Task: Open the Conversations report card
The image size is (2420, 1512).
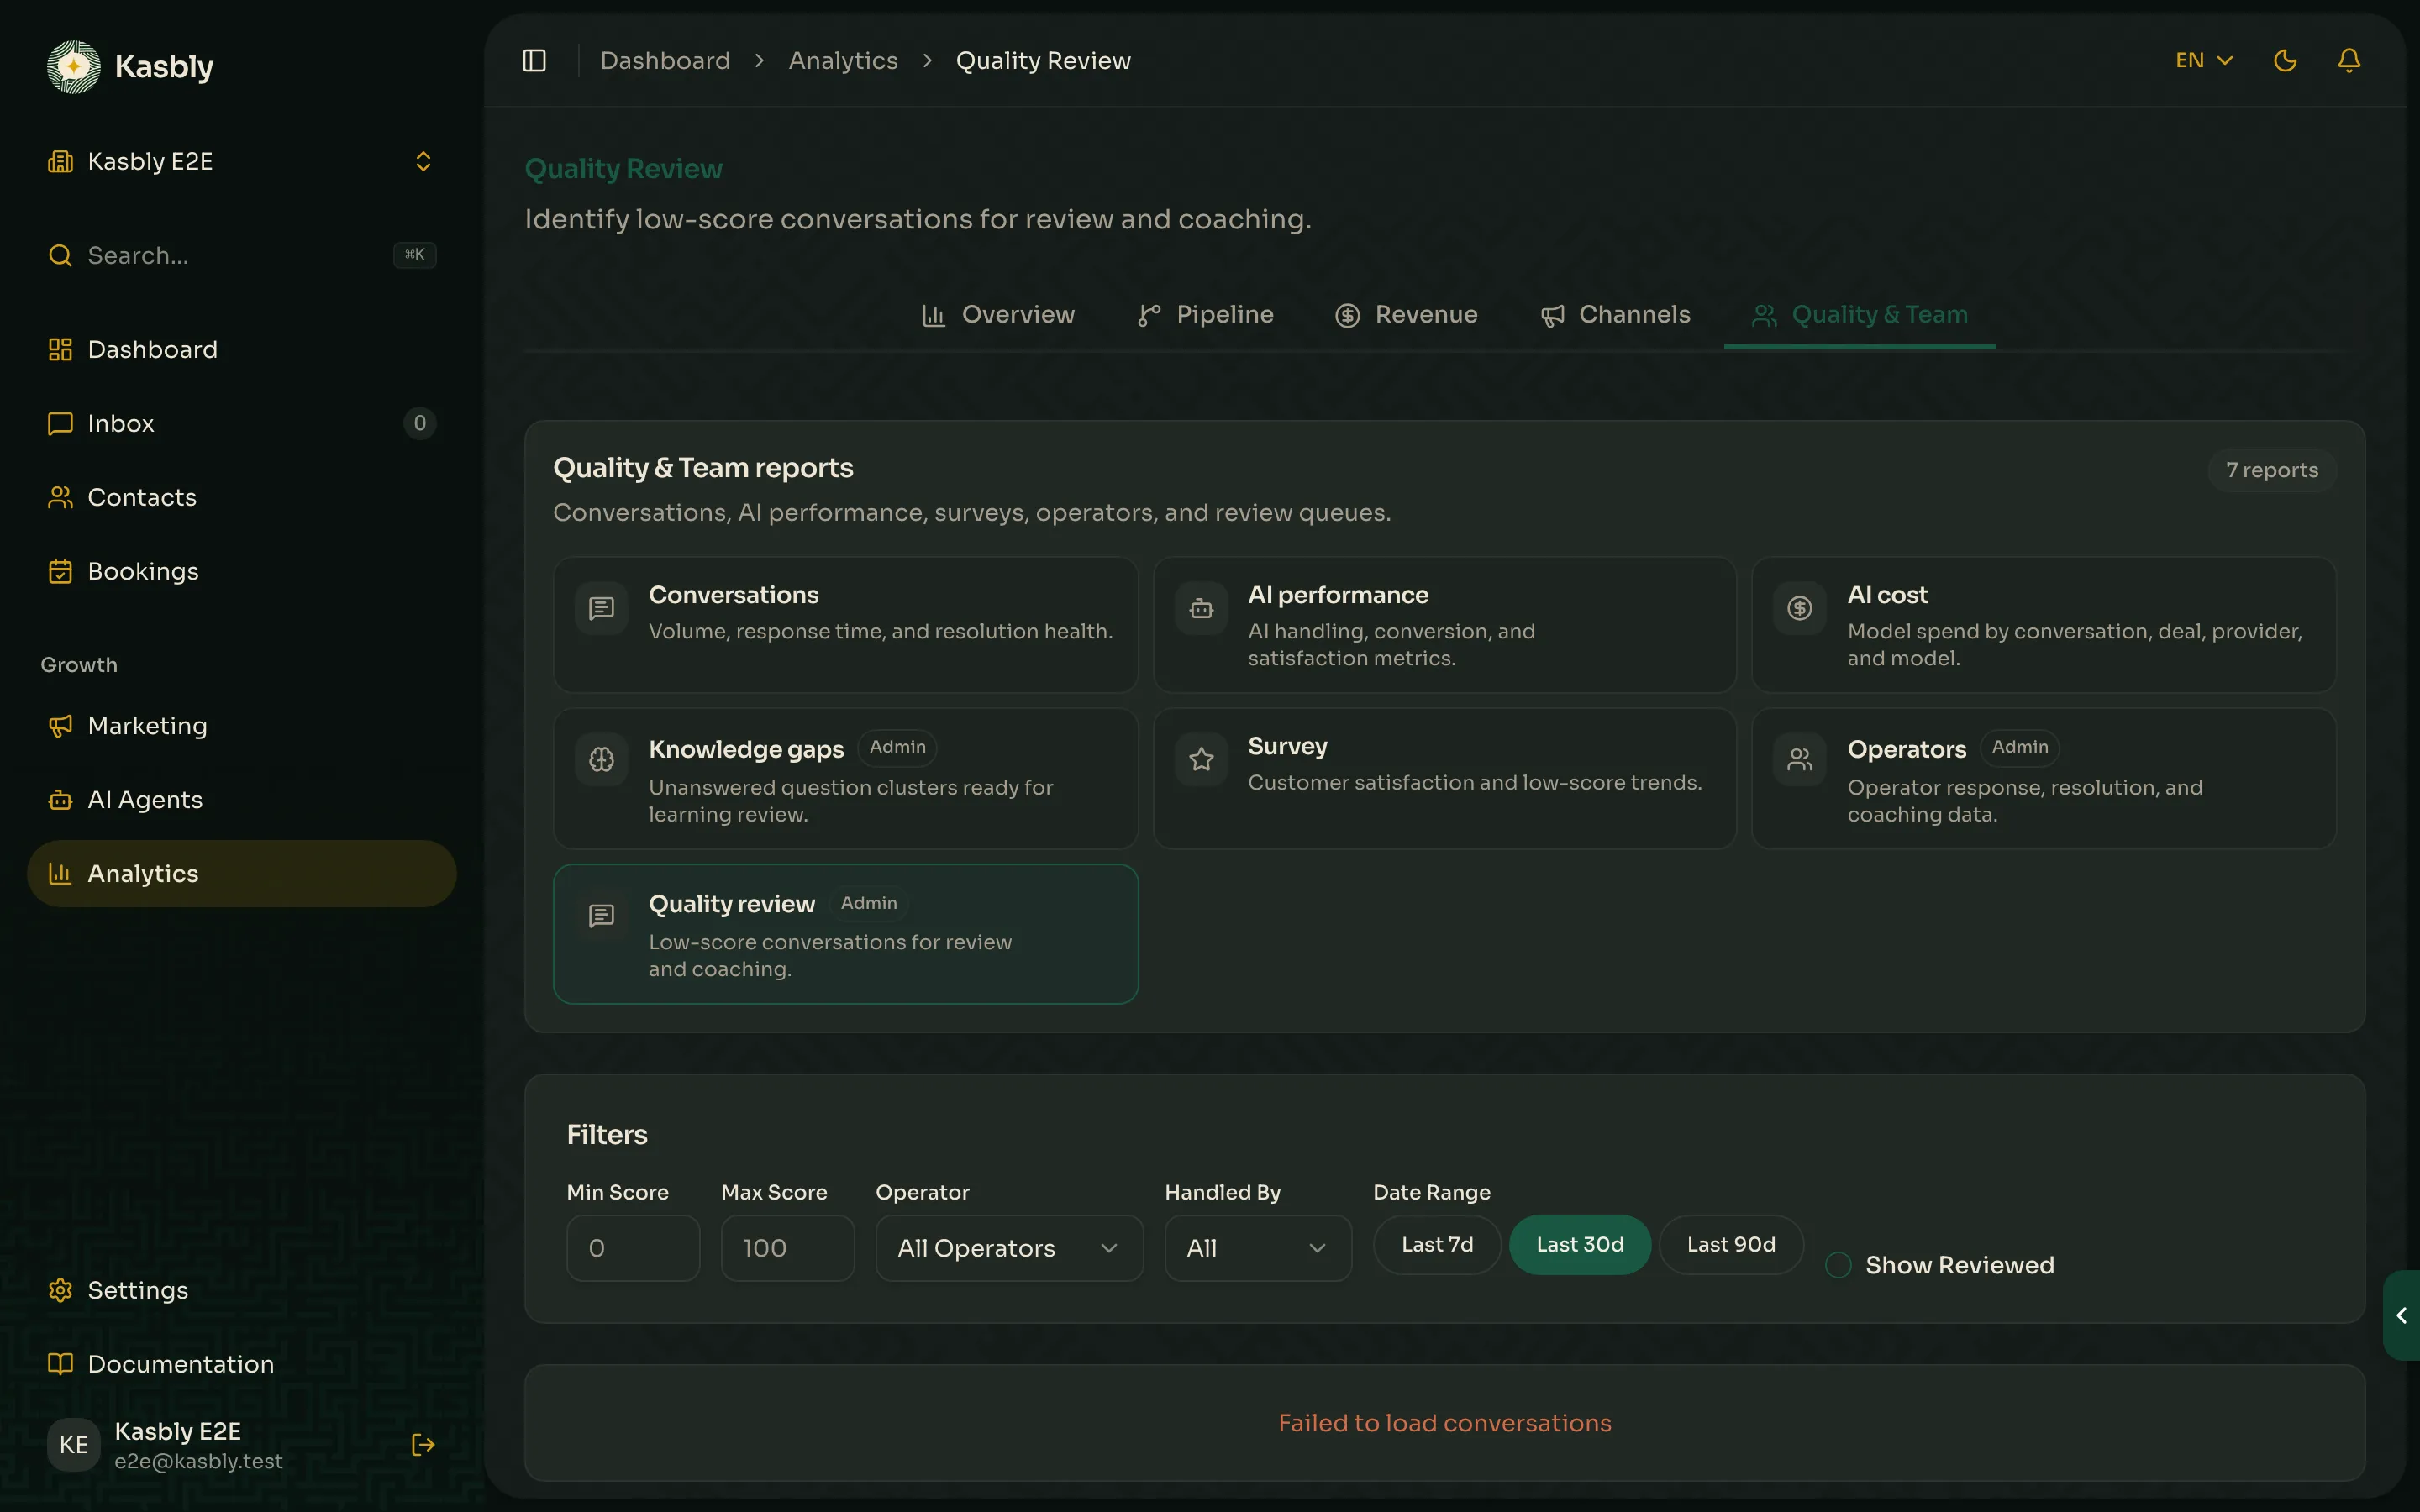Action: click(x=846, y=625)
